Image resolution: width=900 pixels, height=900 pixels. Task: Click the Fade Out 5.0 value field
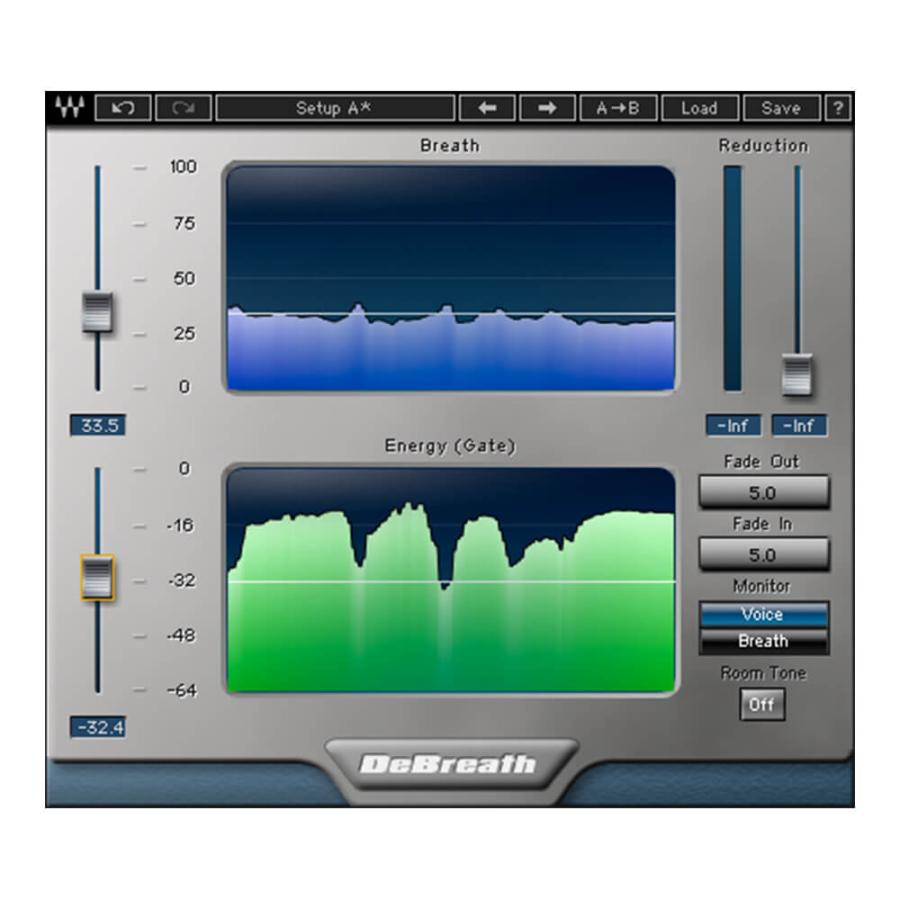click(x=763, y=492)
